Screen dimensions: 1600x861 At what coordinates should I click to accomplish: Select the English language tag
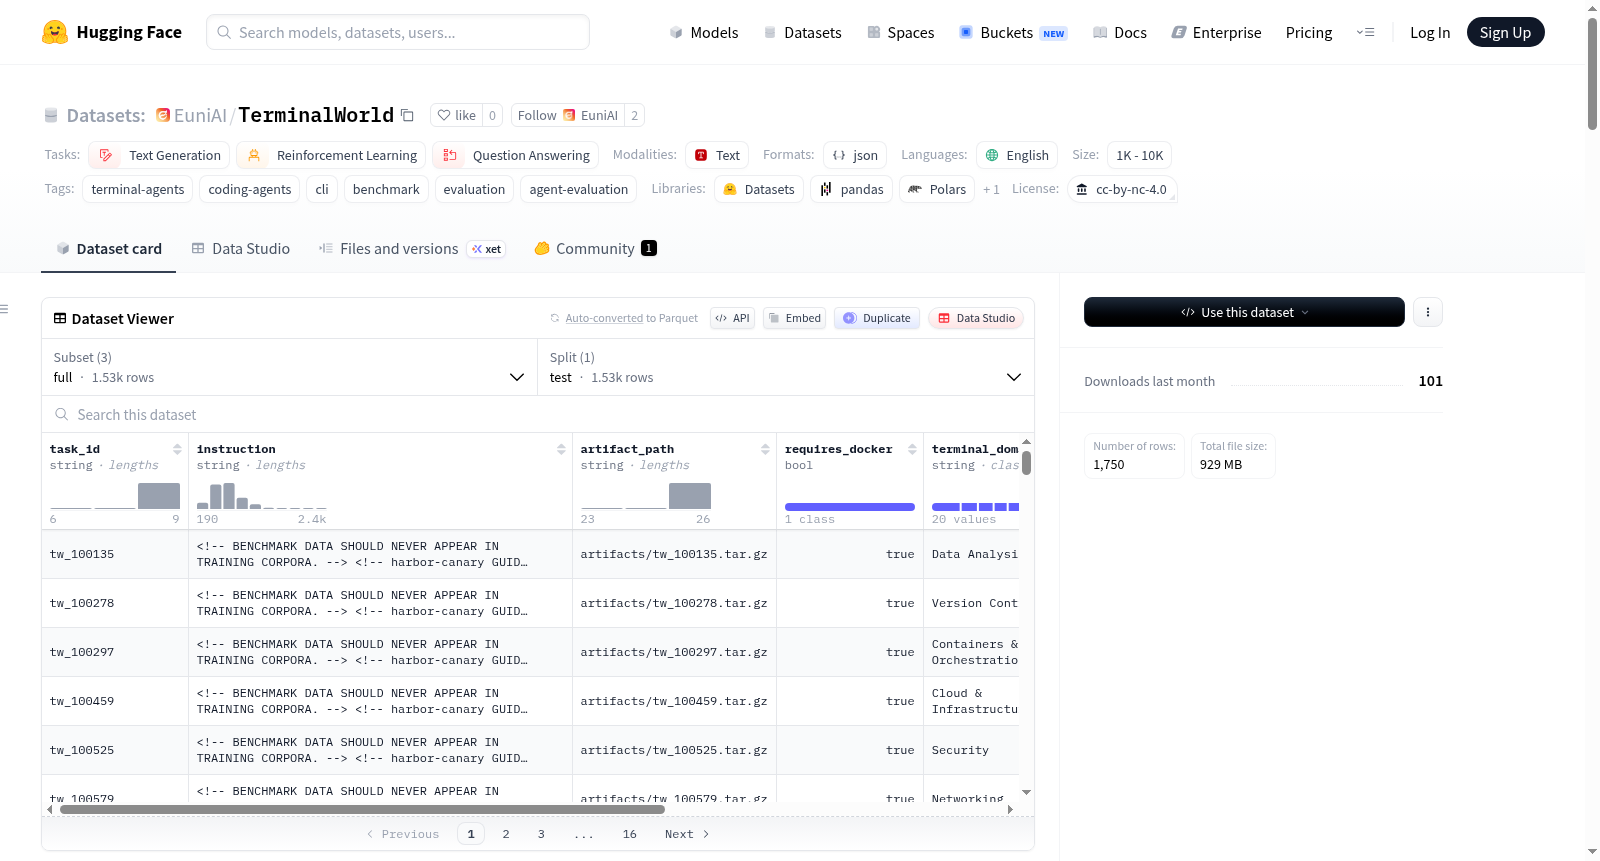coord(1017,155)
